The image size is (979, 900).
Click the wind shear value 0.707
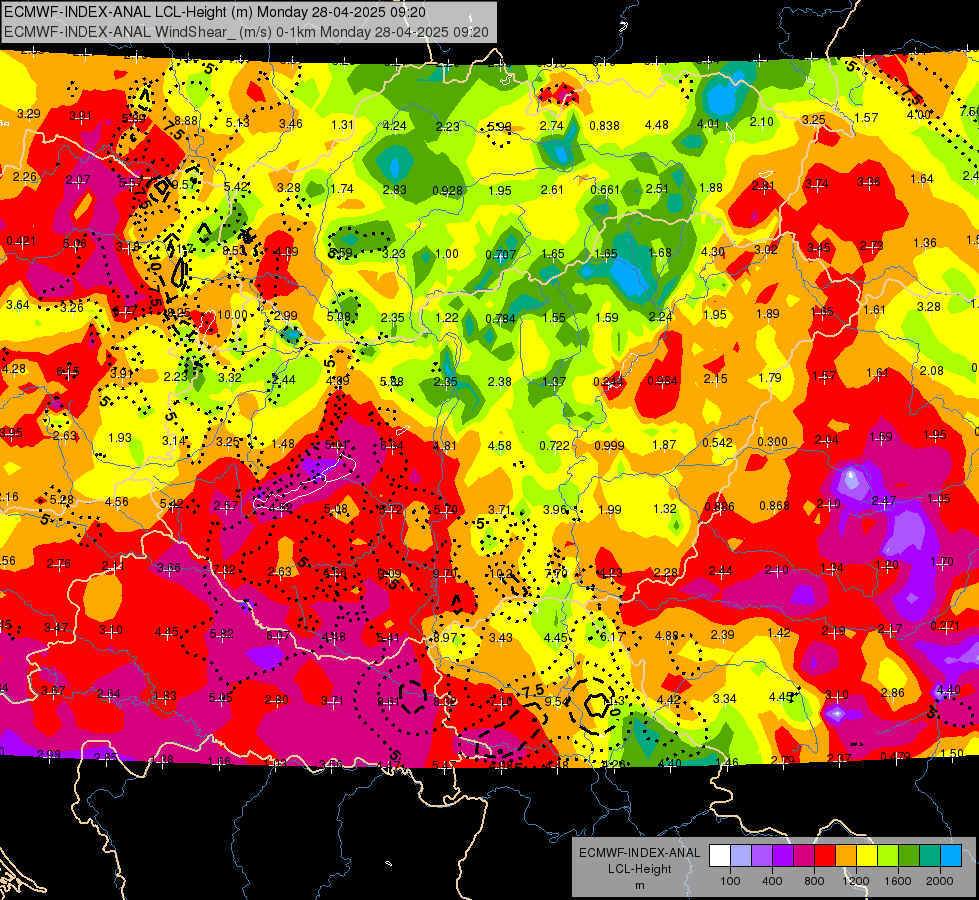pos(501,254)
